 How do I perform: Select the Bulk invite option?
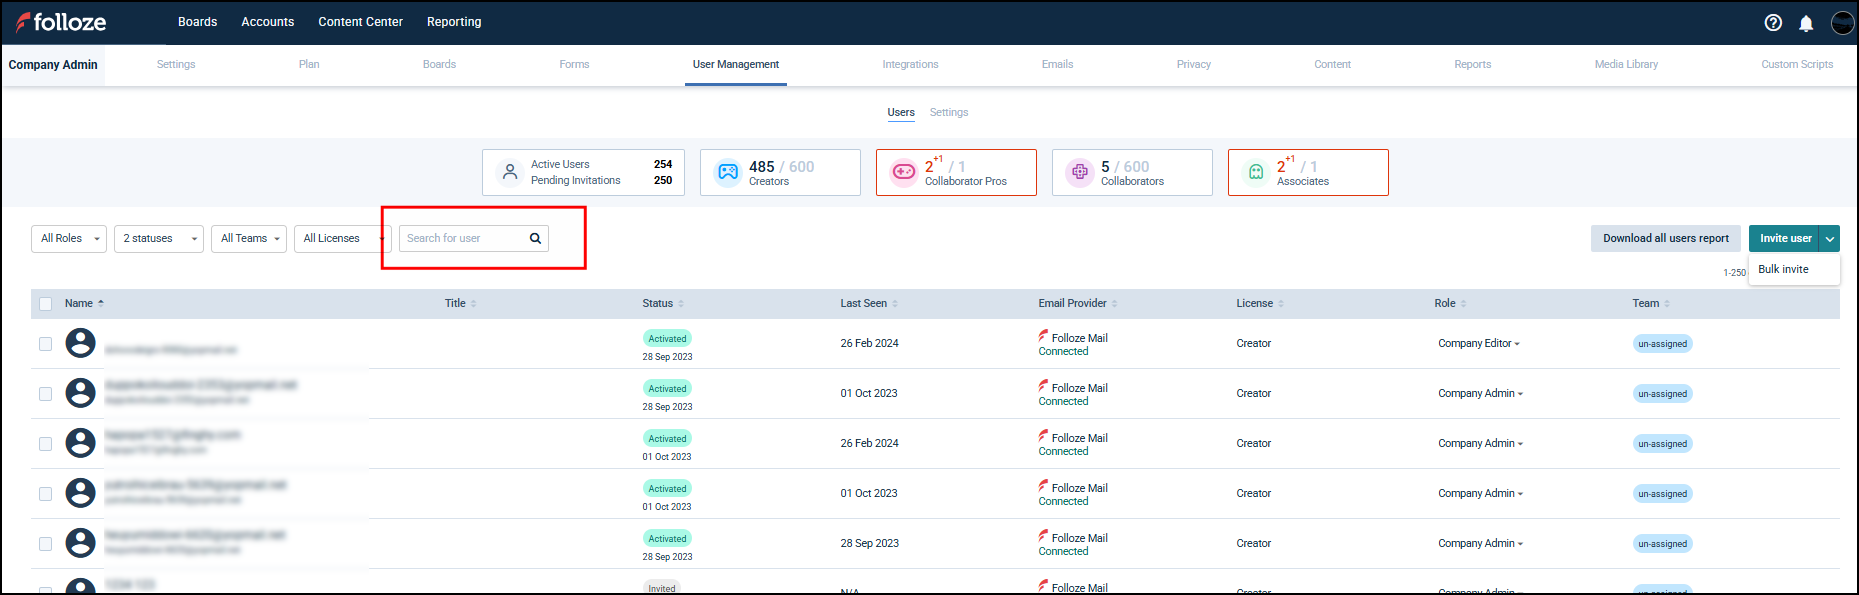1783,270
